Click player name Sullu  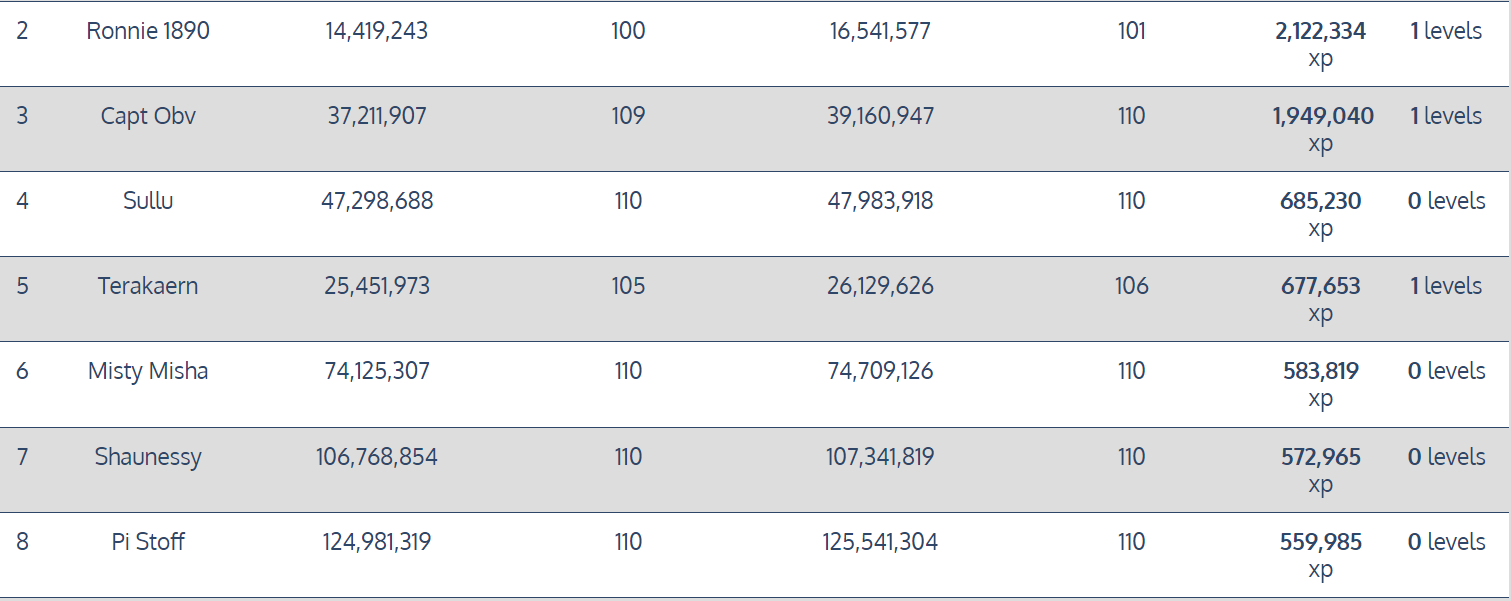pyautogui.click(x=148, y=201)
